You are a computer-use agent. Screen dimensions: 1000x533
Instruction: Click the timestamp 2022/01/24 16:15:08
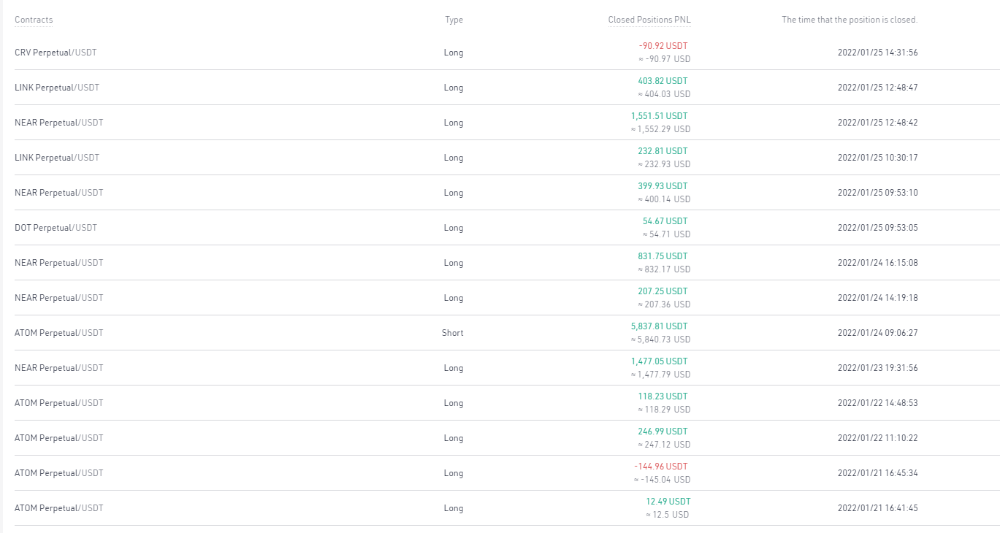pos(878,263)
